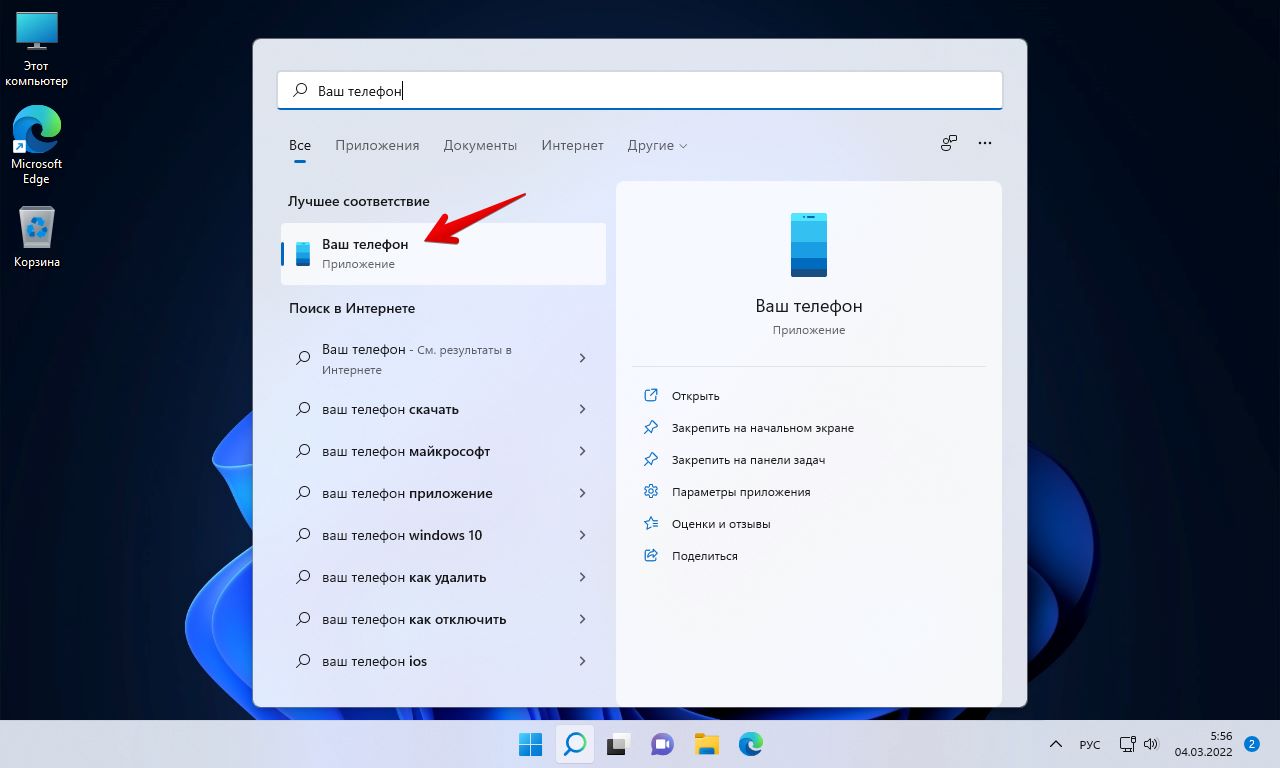Click the volume speaker icon in tray
The width and height of the screenshot is (1280, 768).
[1151, 744]
